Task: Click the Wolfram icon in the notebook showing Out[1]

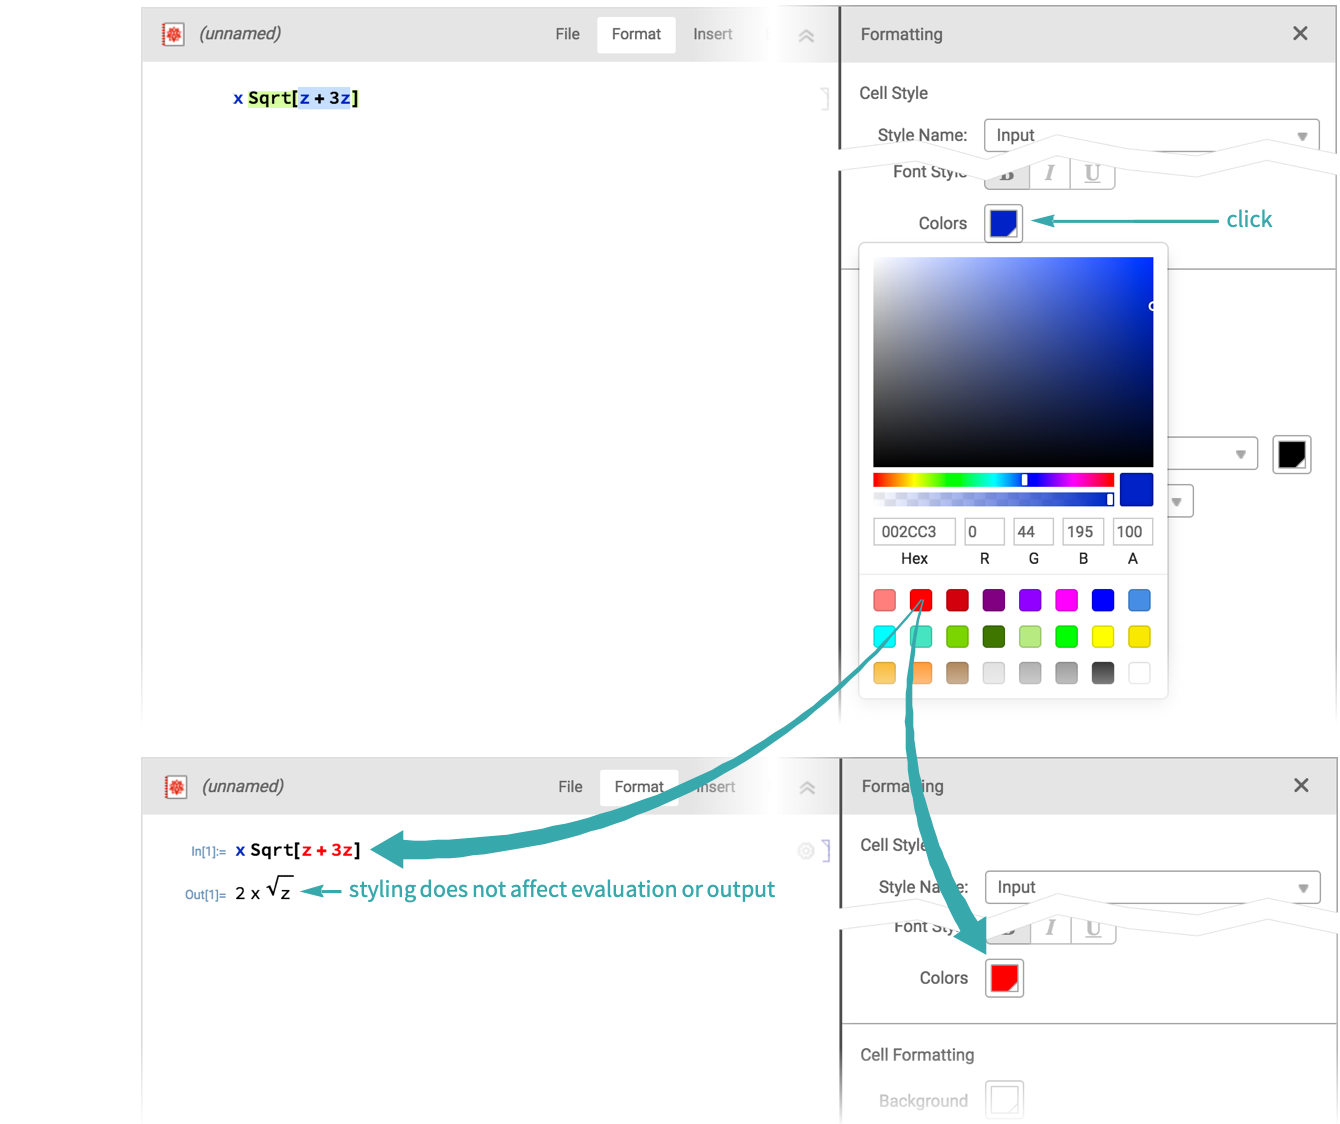Action: pos(176,787)
